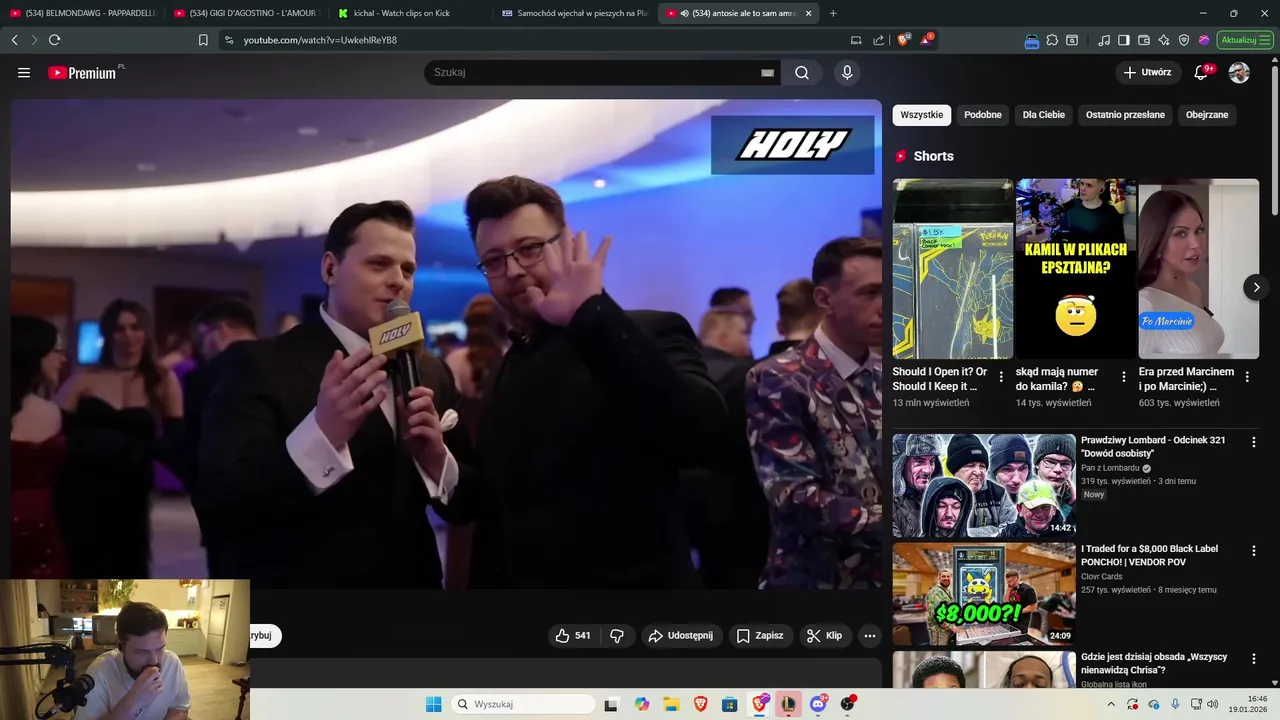Open OBS Studio from the taskbar
The width and height of the screenshot is (1280, 720).
tap(848, 704)
